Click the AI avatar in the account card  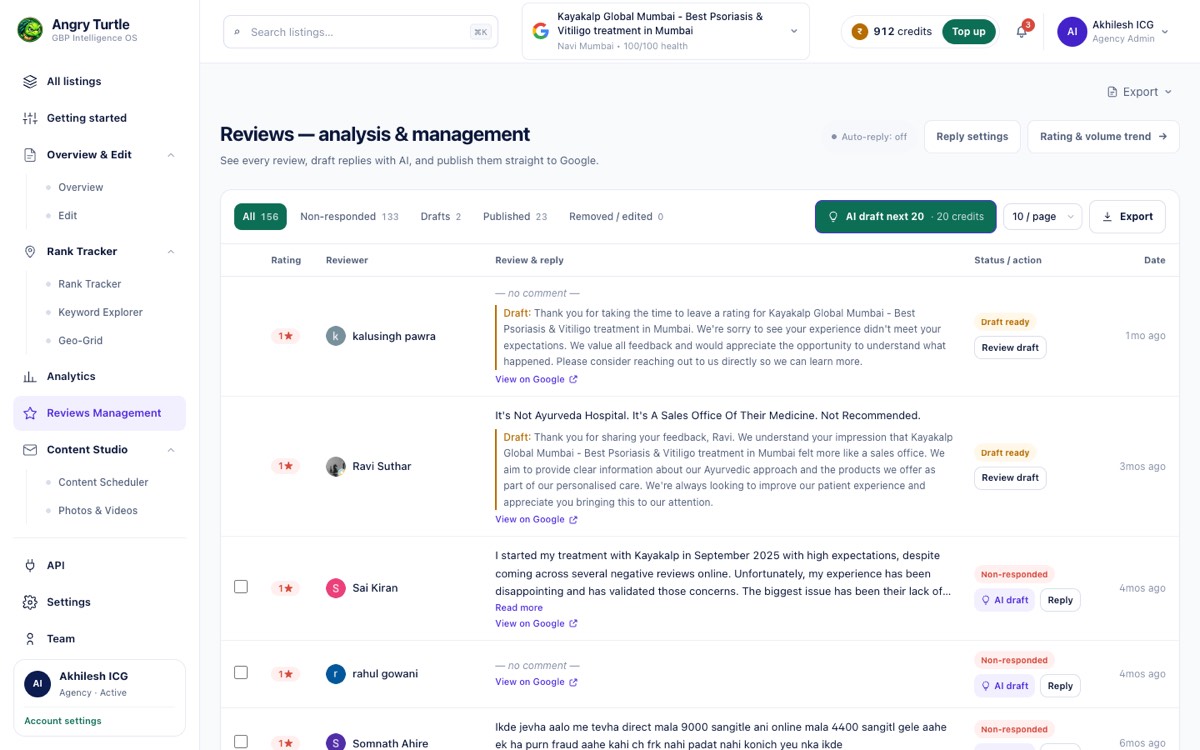click(x=37, y=684)
